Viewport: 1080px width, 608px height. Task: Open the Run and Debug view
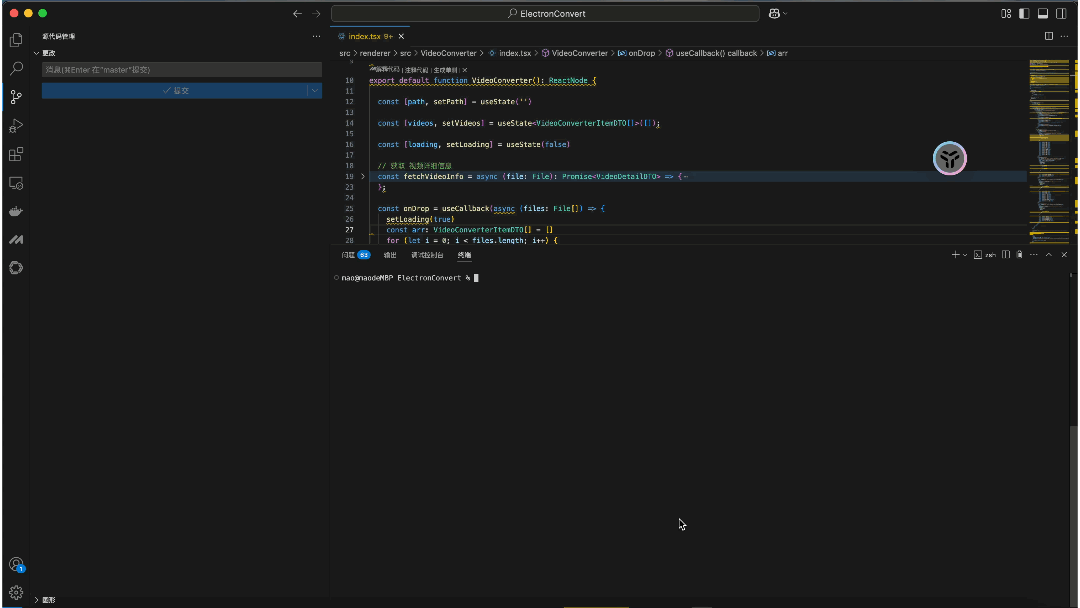16,126
